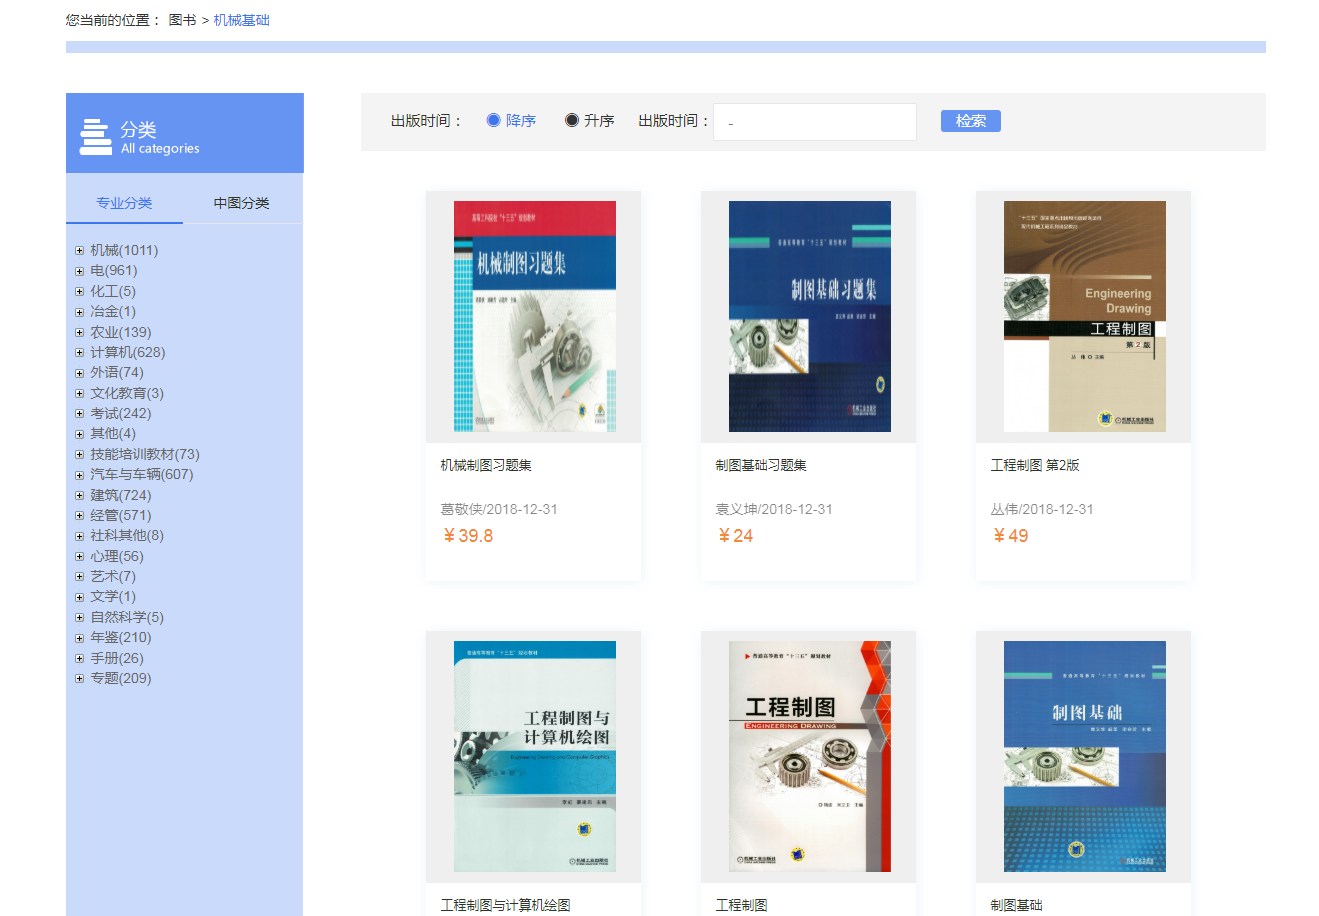Click the ￥49 price text

point(1010,536)
